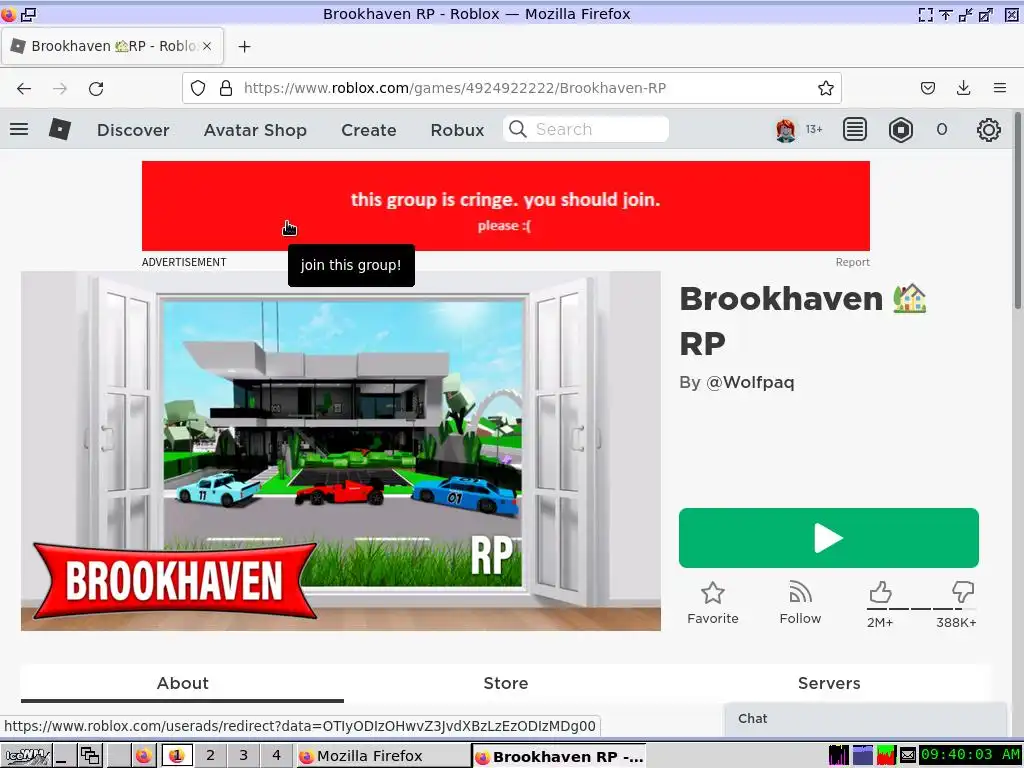Show site security lock information

(x=226, y=88)
